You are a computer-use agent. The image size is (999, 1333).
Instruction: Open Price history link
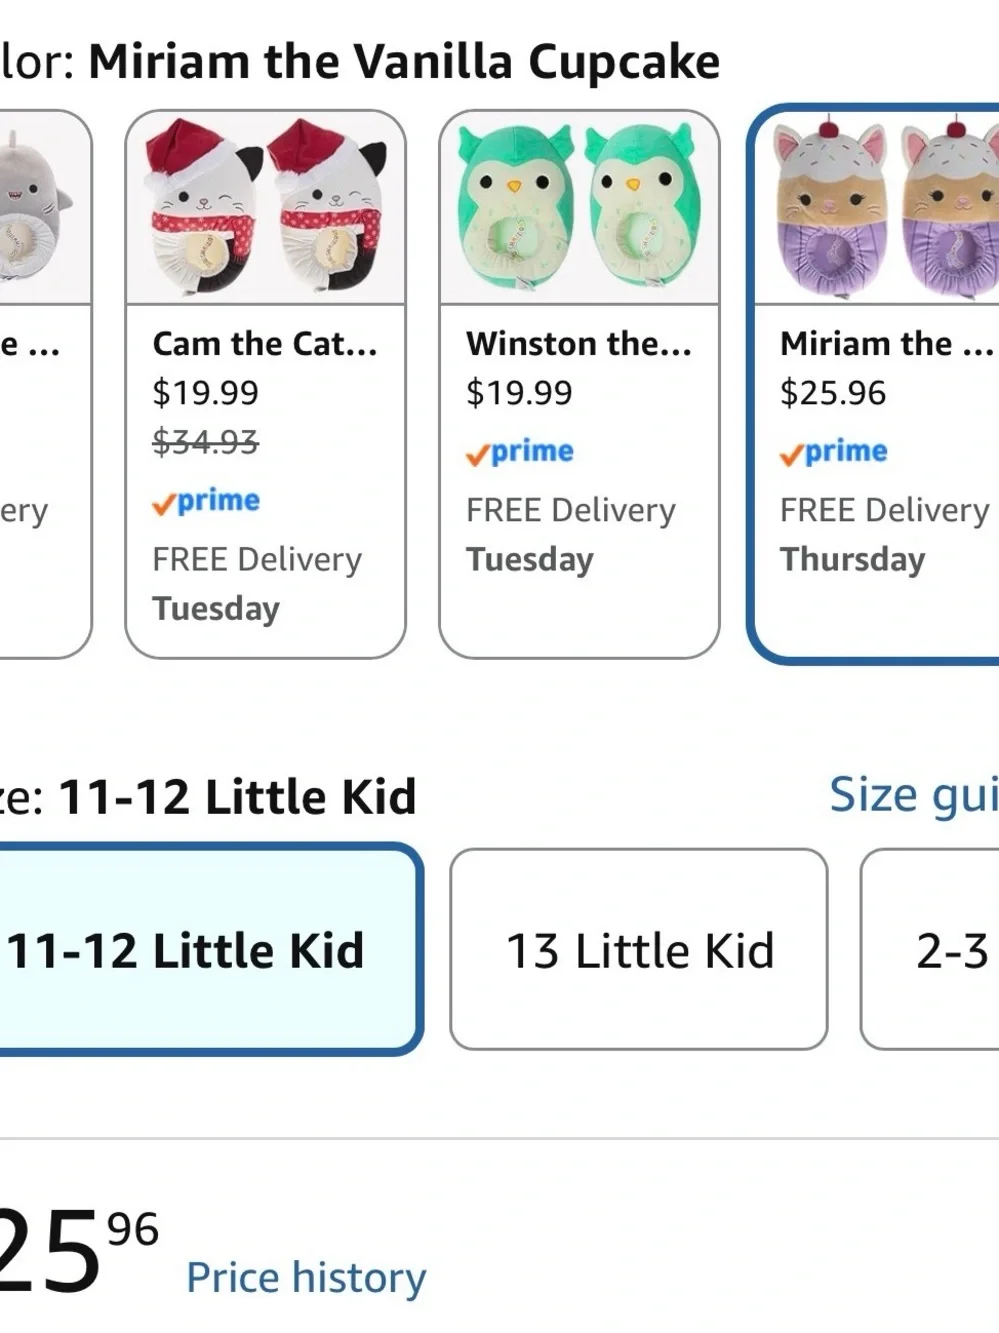(x=306, y=1278)
